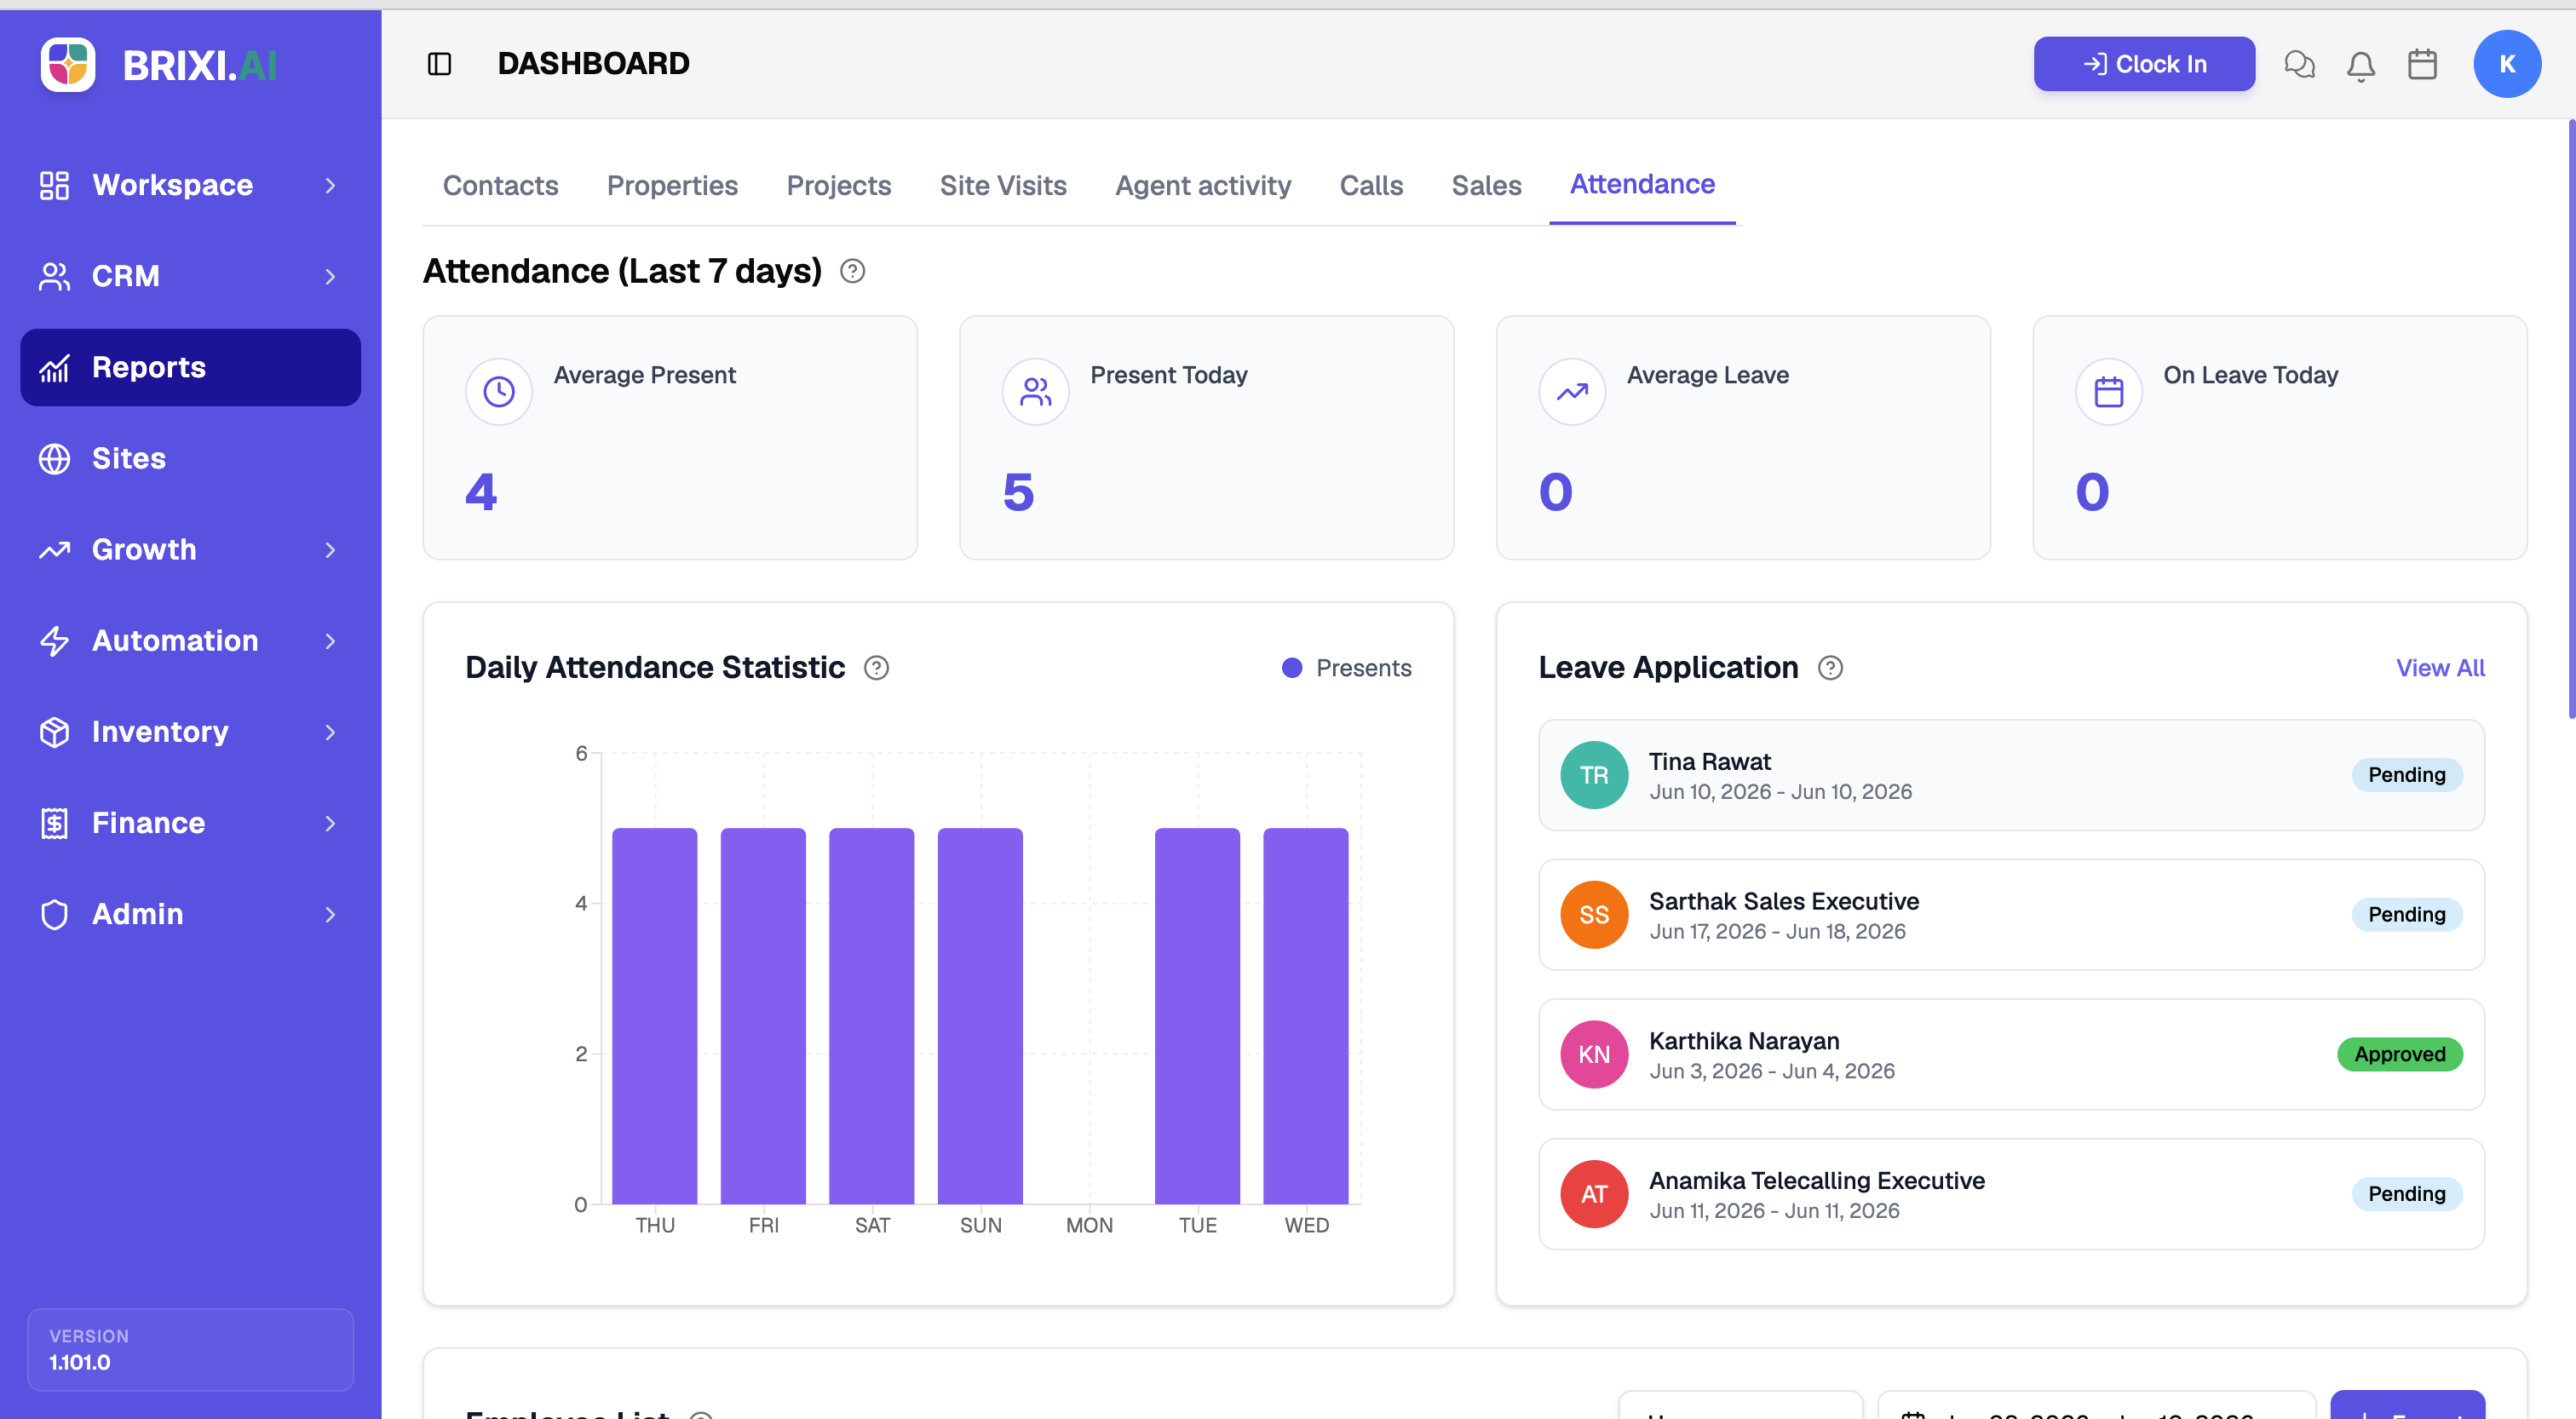The height and width of the screenshot is (1419, 2576).
Task: Toggle the Presents legend series
Action: click(x=1346, y=668)
